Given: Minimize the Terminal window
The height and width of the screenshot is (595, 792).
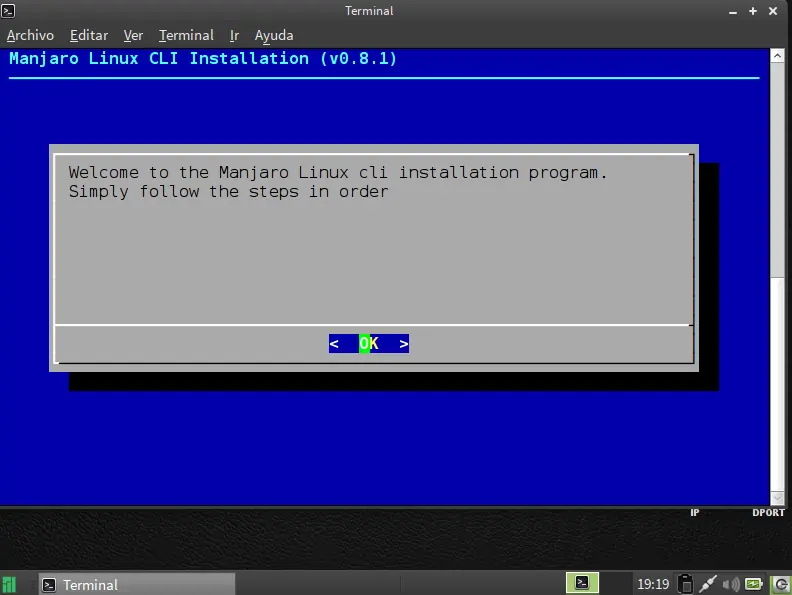Looking at the screenshot, I should [x=733, y=11].
